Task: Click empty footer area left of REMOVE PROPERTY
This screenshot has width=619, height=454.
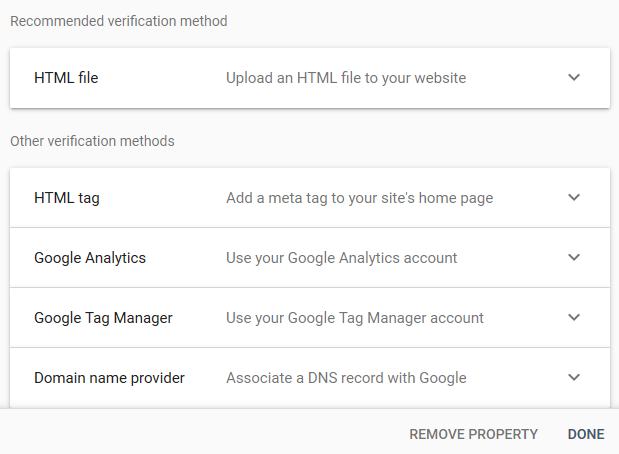Action: [x=200, y=434]
